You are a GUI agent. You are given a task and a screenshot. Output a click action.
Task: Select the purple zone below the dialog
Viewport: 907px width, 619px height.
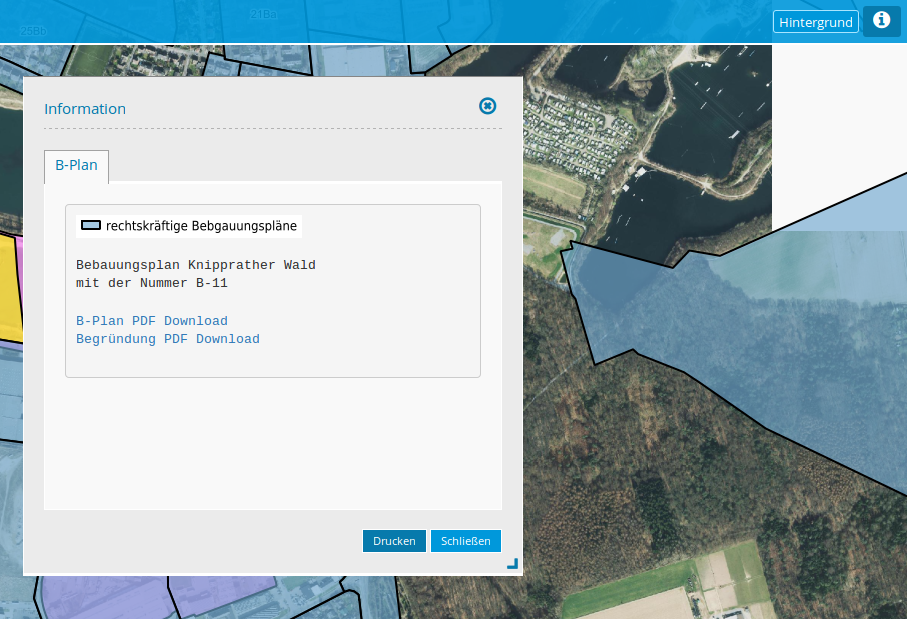(100, 598)
